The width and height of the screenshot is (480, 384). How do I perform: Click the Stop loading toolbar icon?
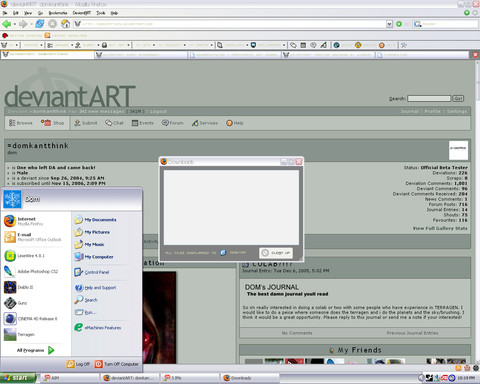pos(52,24)
